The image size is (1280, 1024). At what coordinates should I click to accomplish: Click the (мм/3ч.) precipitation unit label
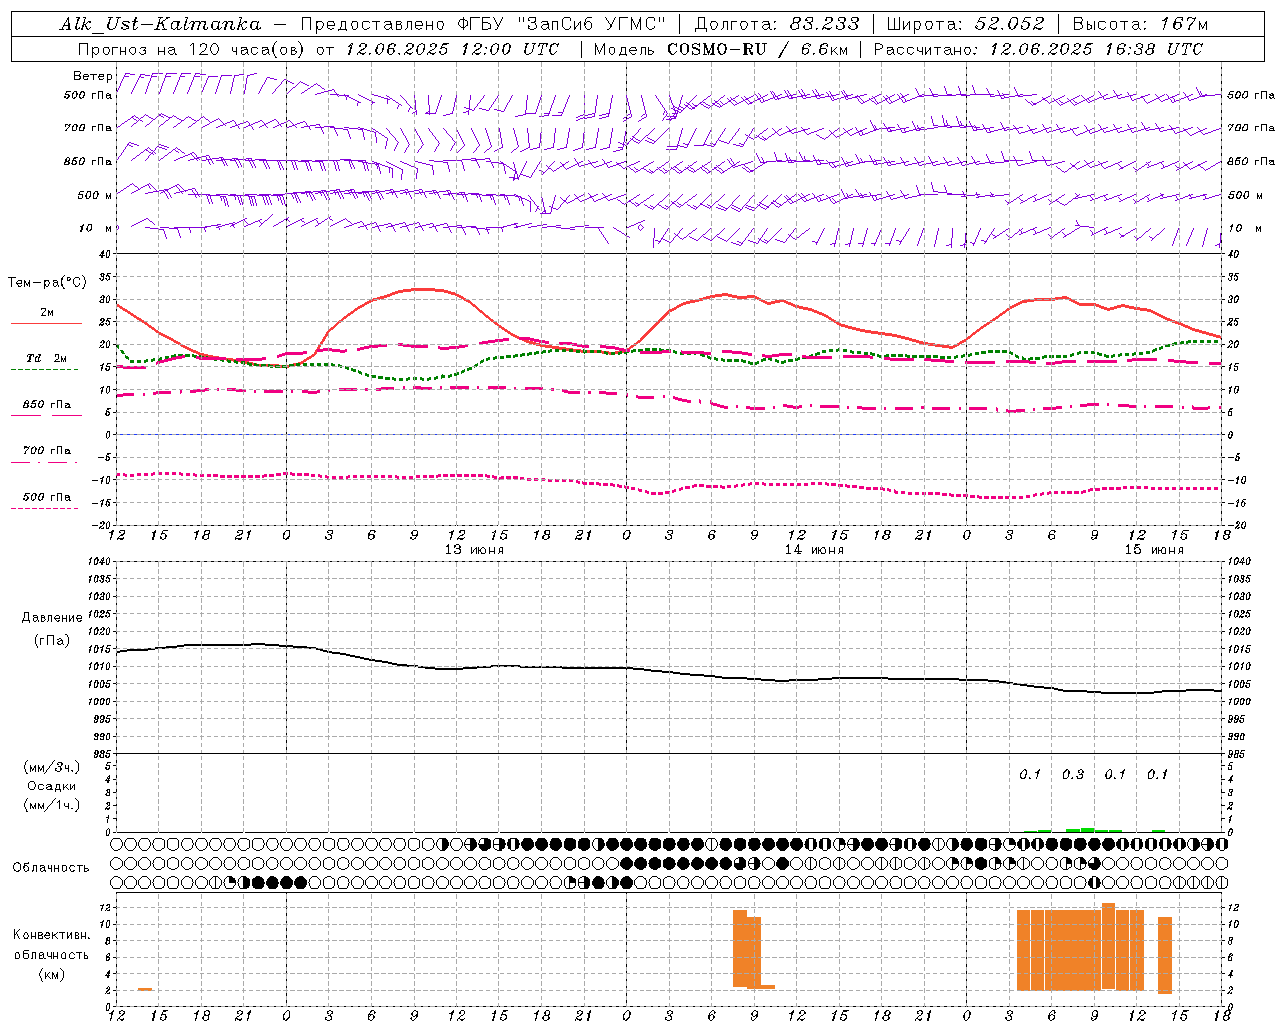pos(52,768)
